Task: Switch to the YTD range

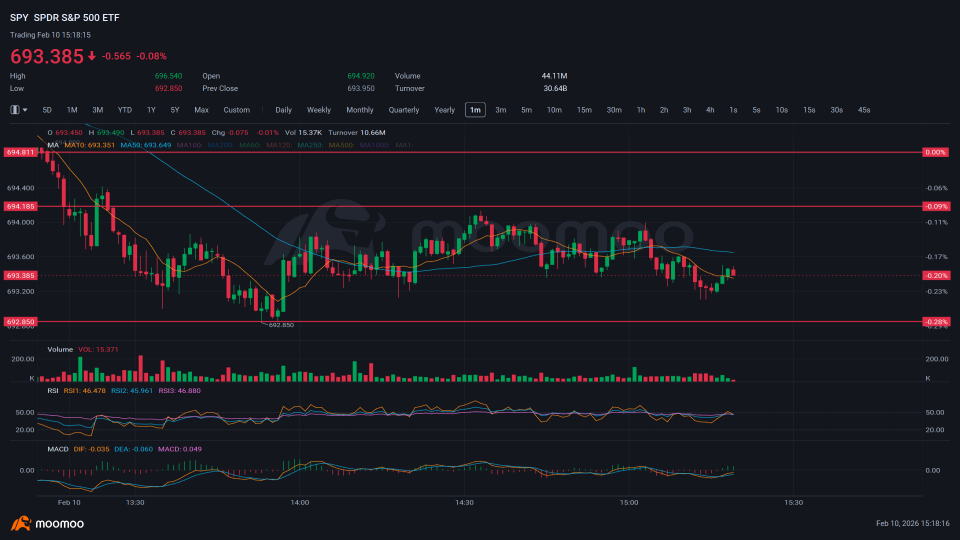Action: 125,110
